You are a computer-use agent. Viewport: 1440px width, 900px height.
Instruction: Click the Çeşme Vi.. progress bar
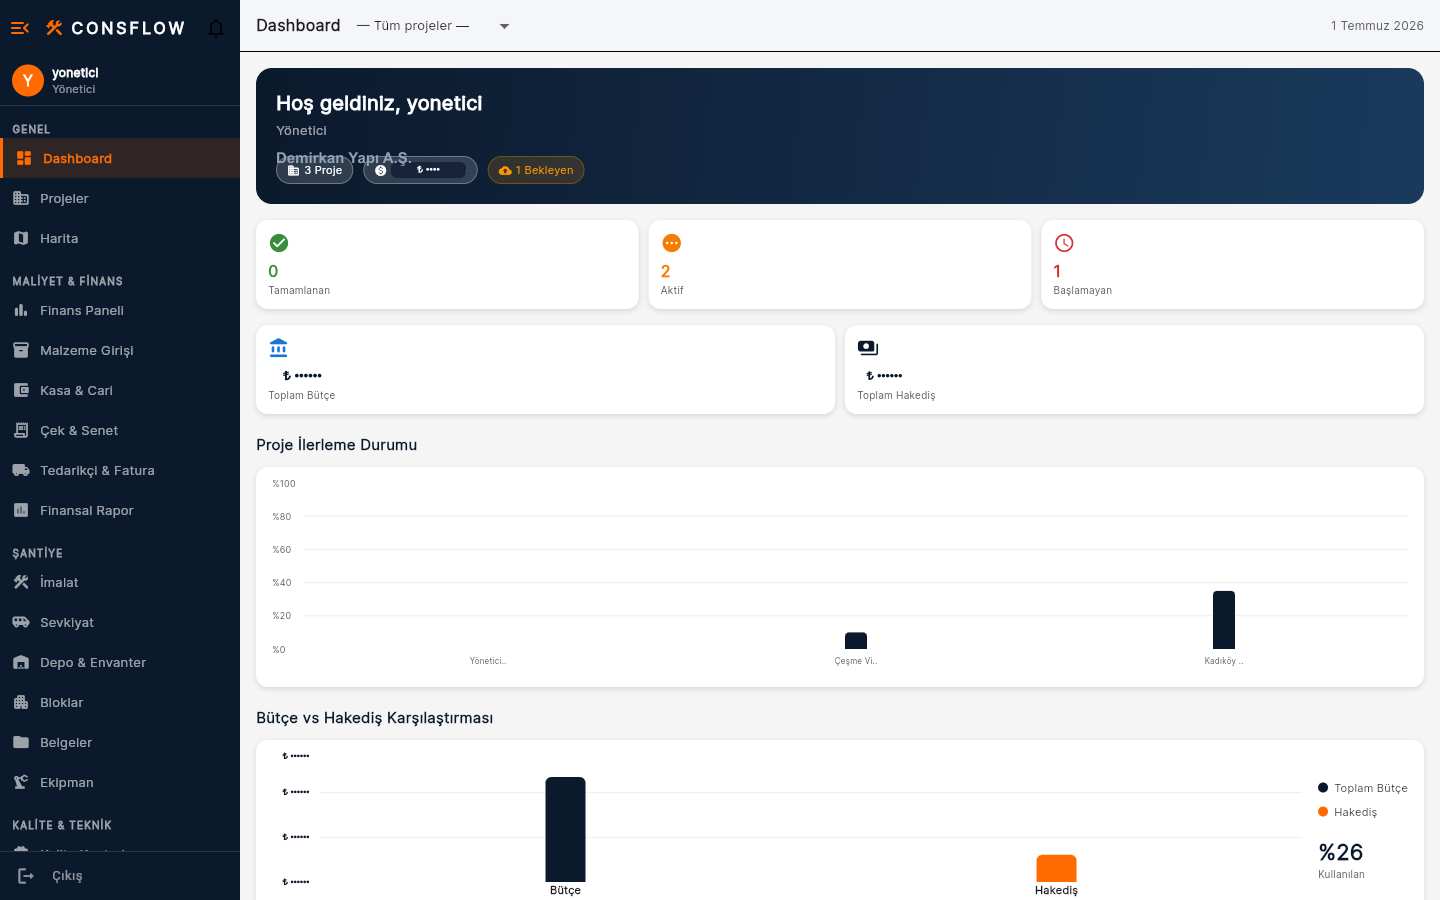[856, 641]
